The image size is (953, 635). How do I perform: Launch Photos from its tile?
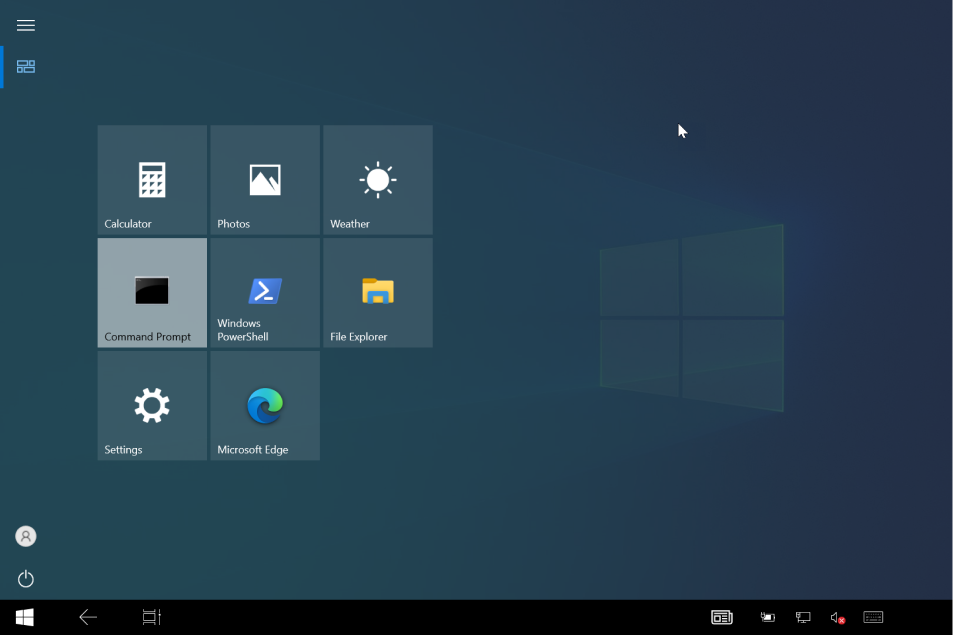point(264,180)
